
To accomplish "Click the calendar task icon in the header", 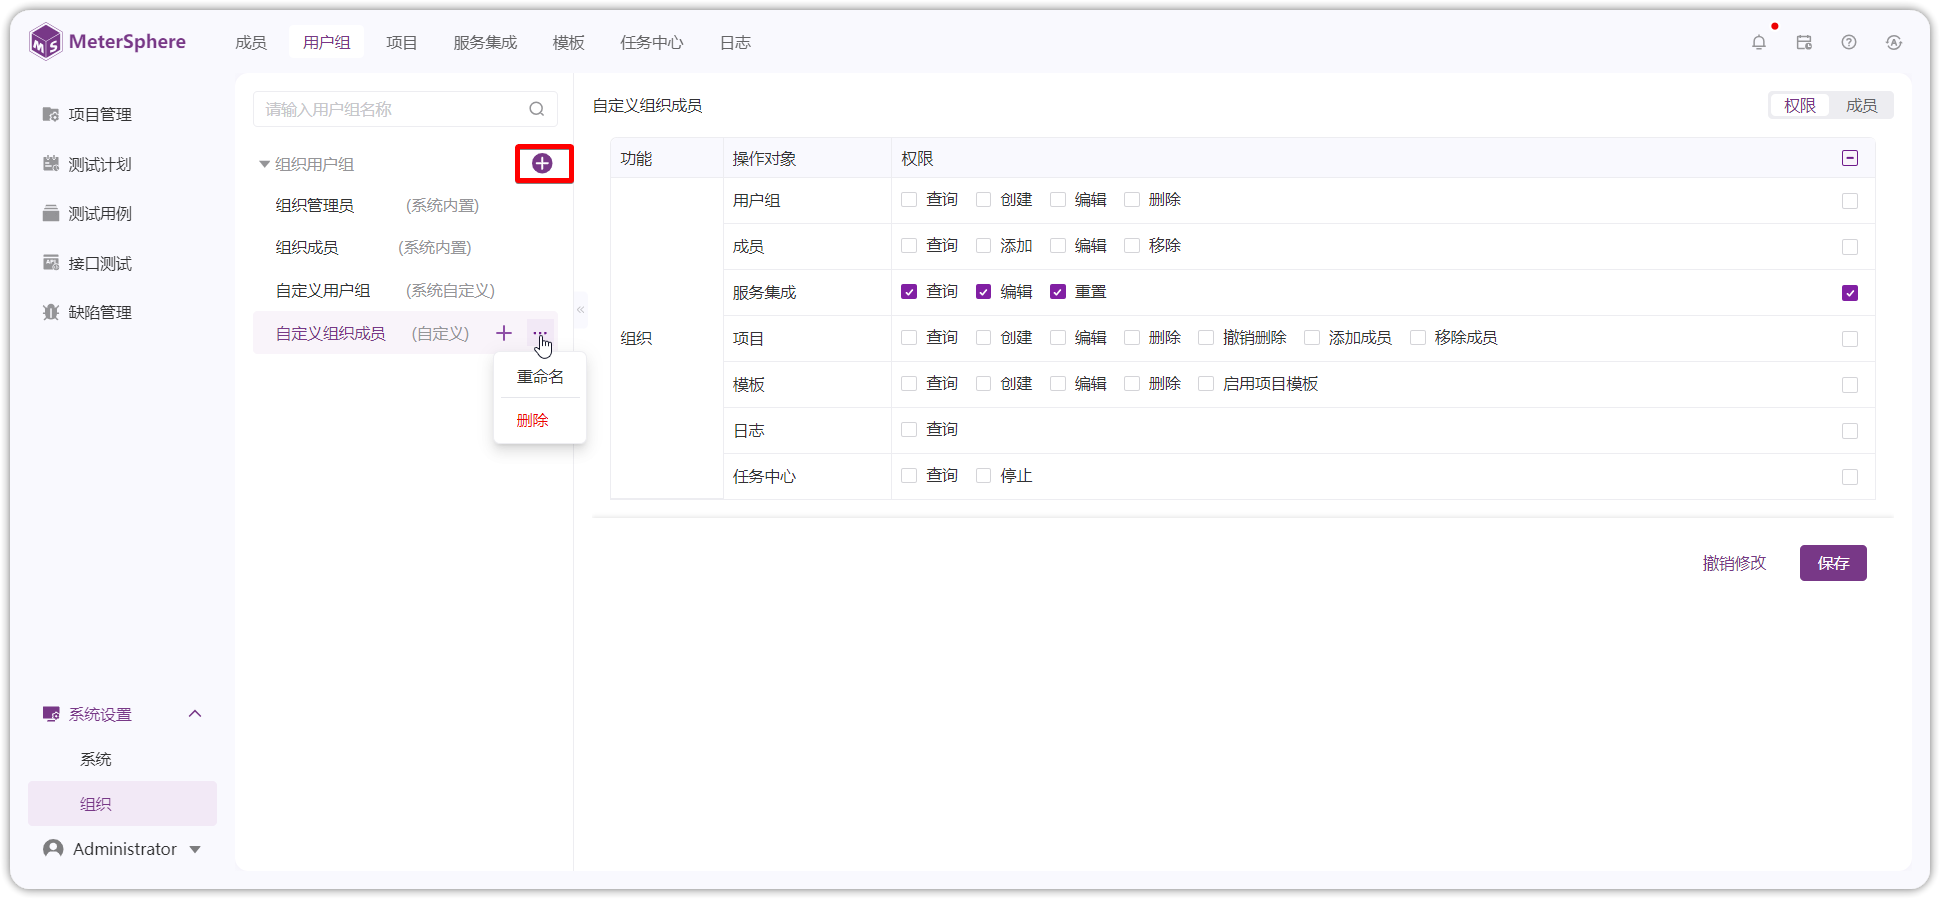I will (x=1804, y=42).
